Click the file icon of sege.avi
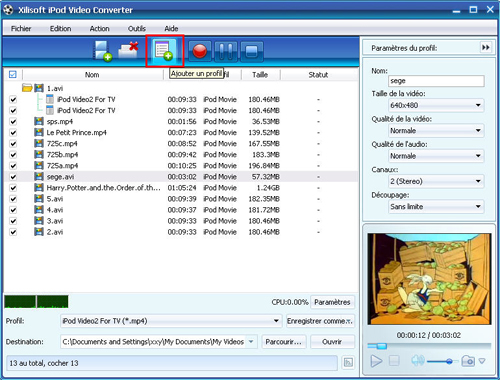Viewport: 500px width, 380px height. [39, 176]
